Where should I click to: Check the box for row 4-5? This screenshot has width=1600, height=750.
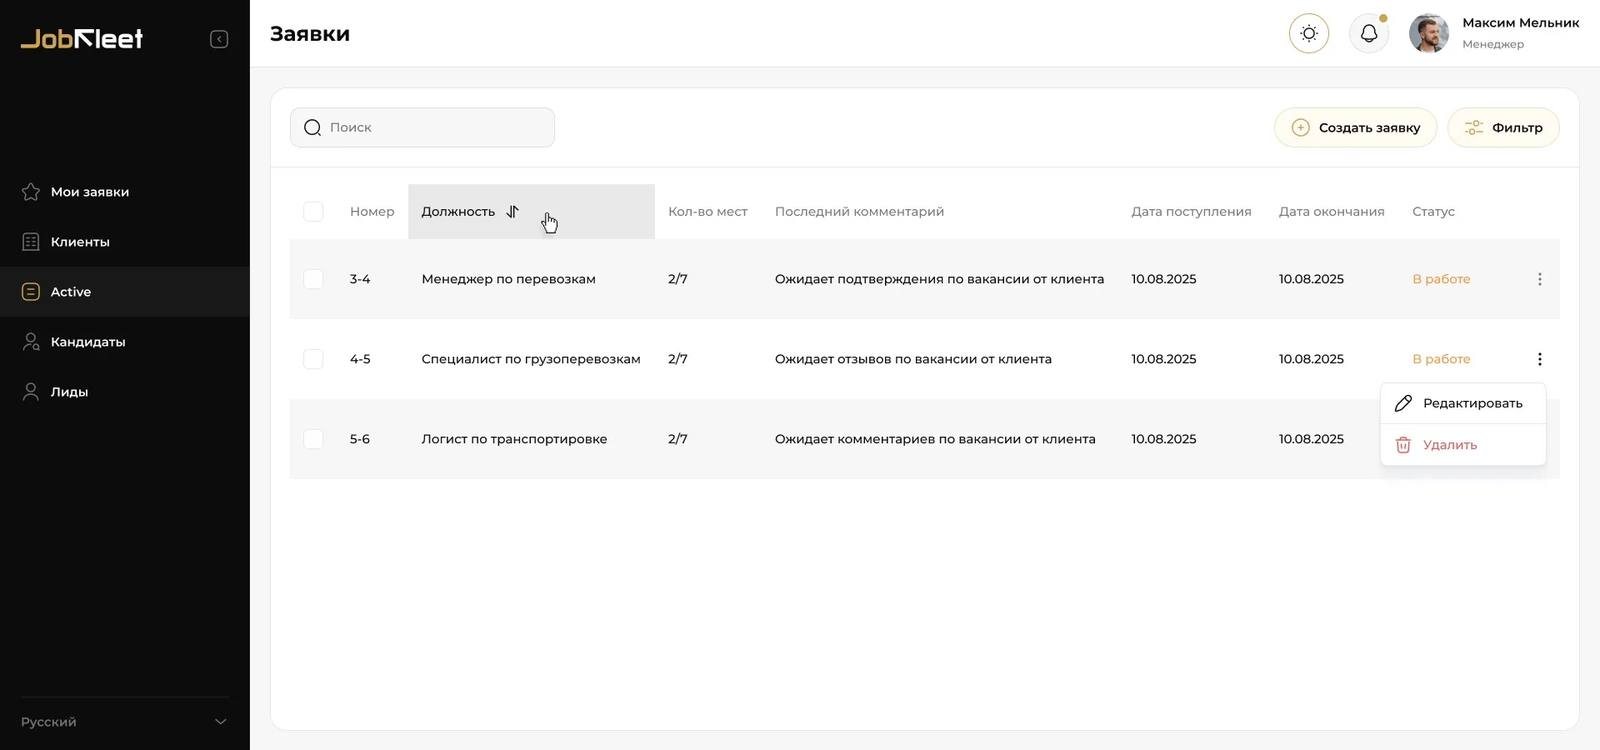pos(313,359)
